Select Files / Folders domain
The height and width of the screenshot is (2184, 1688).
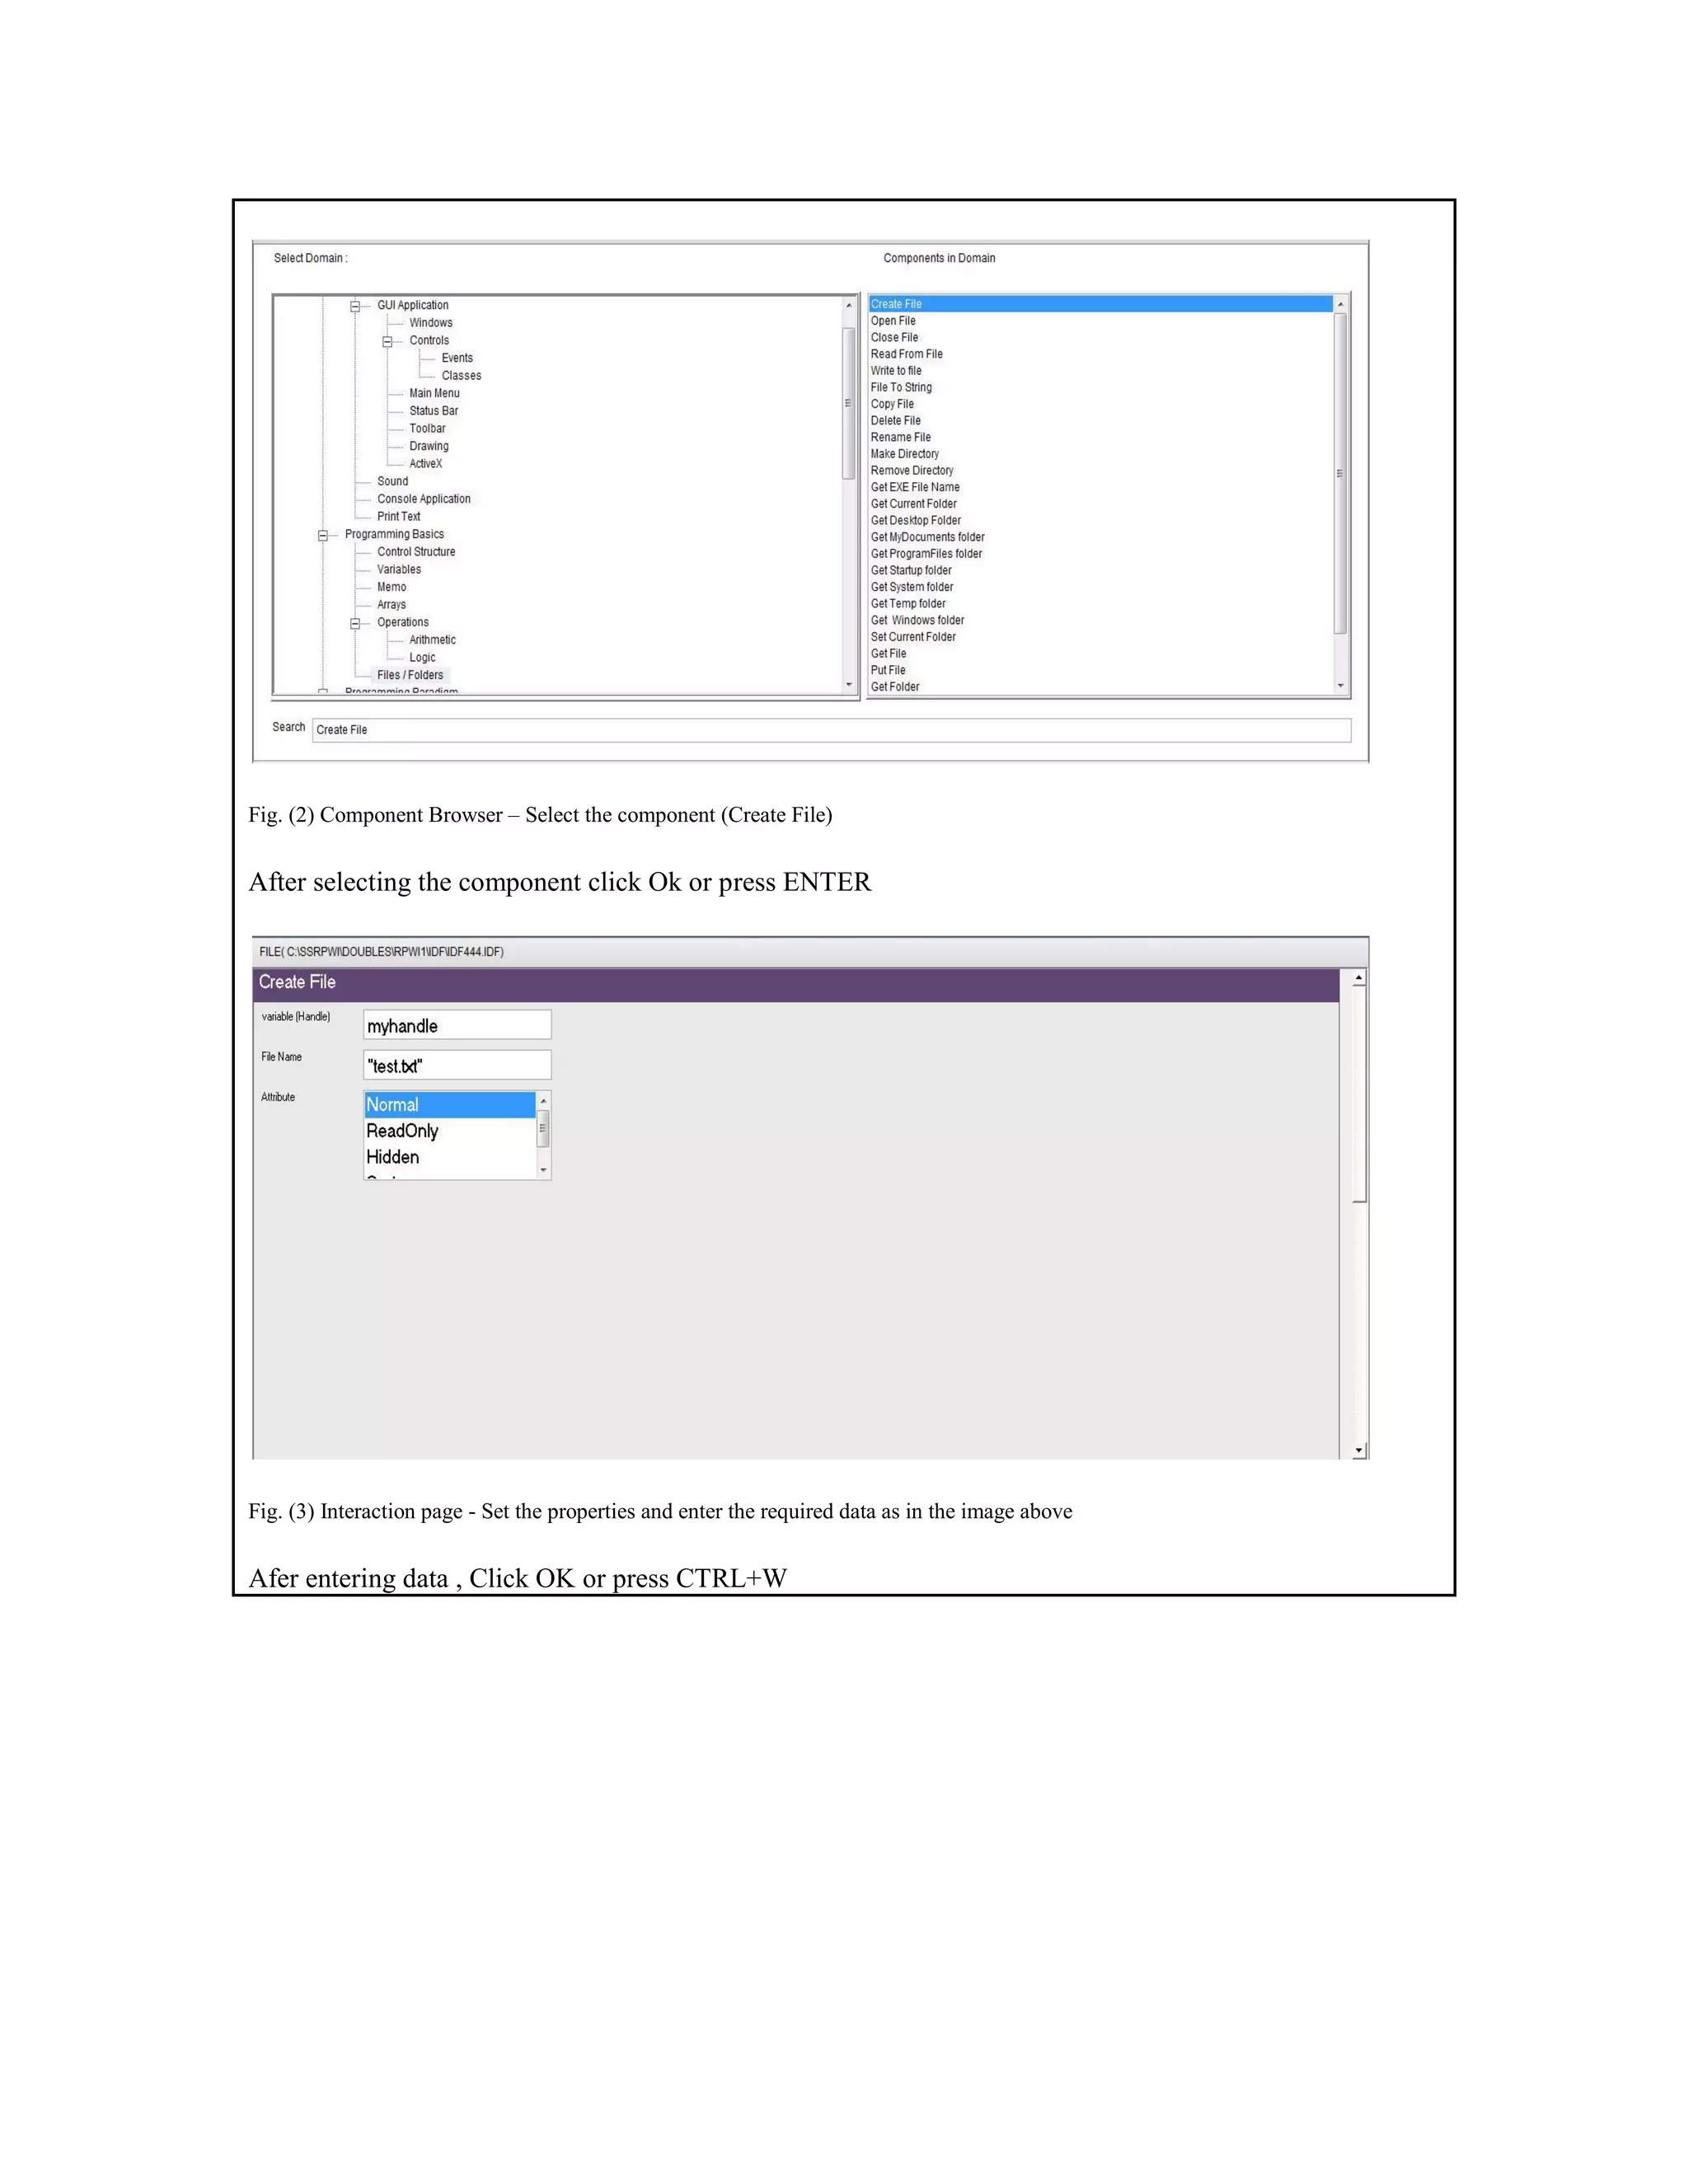point(410,675)
